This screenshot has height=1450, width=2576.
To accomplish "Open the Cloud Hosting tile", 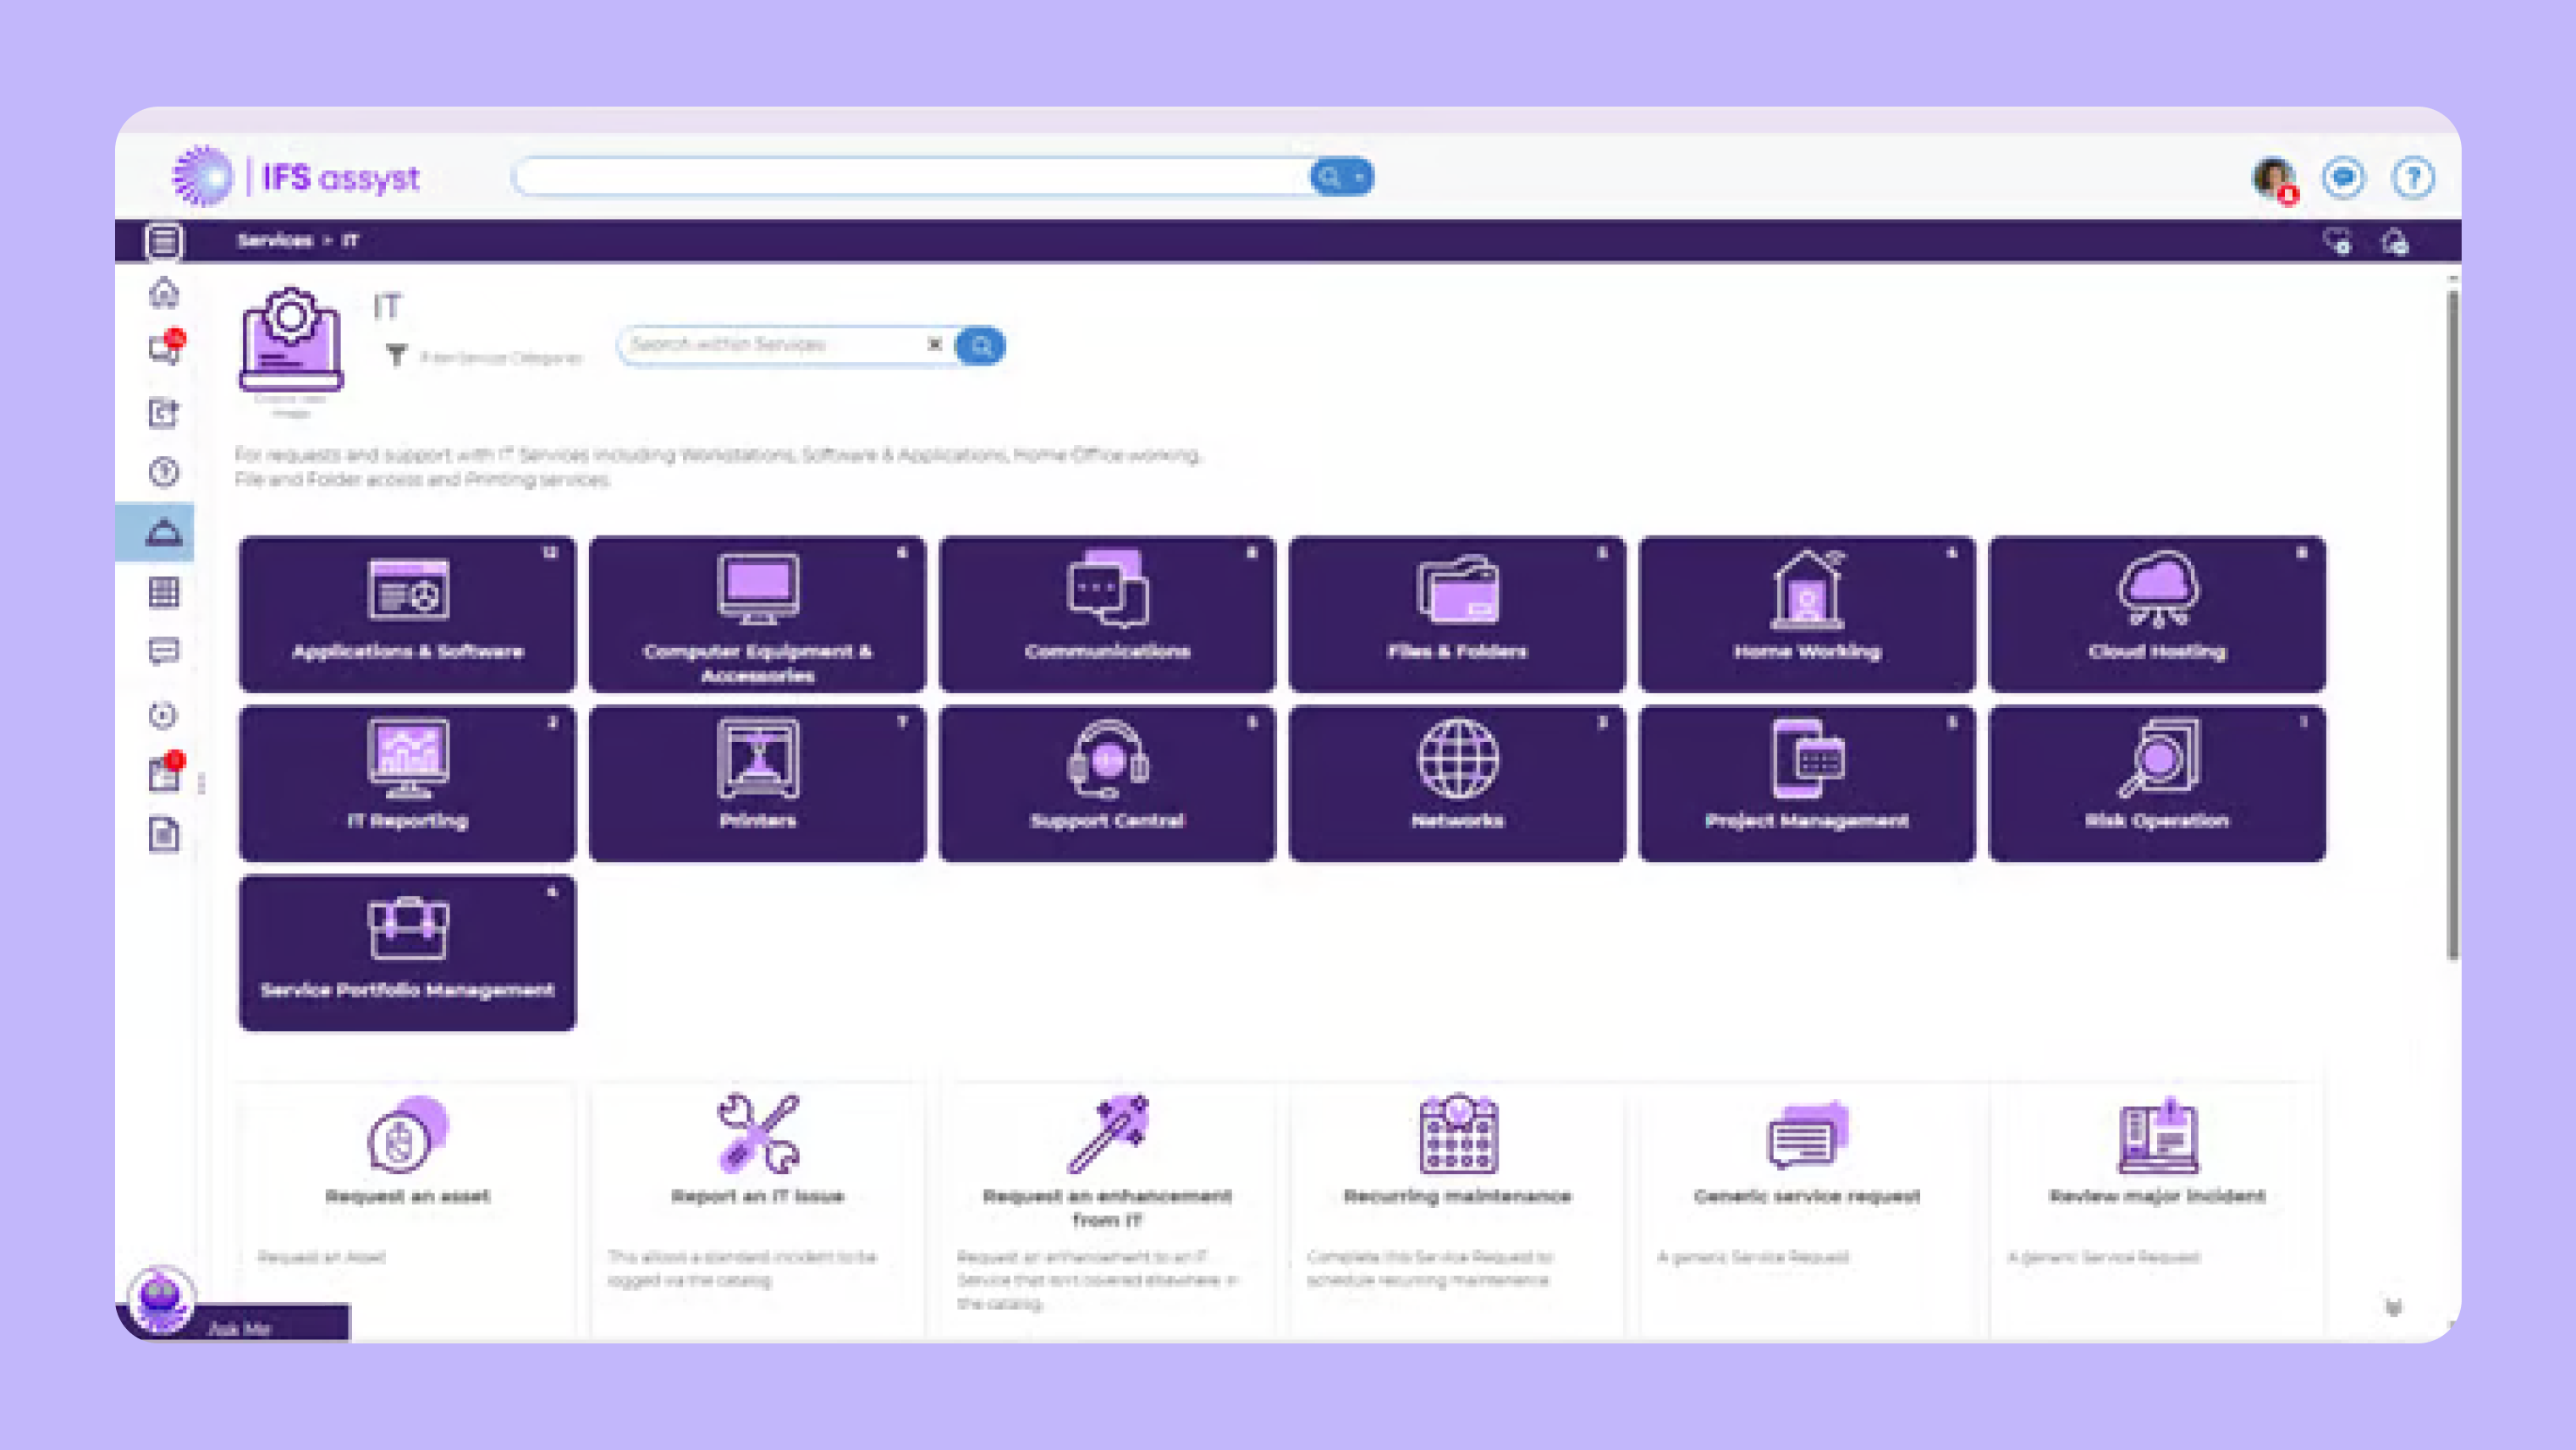I will point(2157,614).
